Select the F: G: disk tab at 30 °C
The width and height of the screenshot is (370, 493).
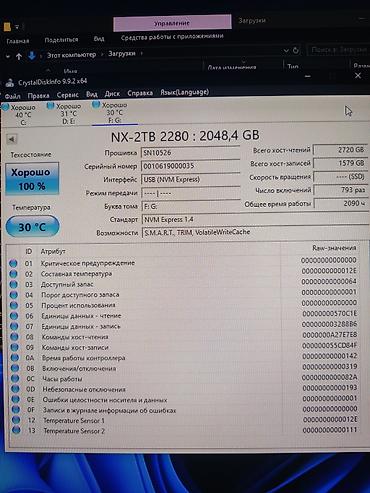click(x=114, y=113)
